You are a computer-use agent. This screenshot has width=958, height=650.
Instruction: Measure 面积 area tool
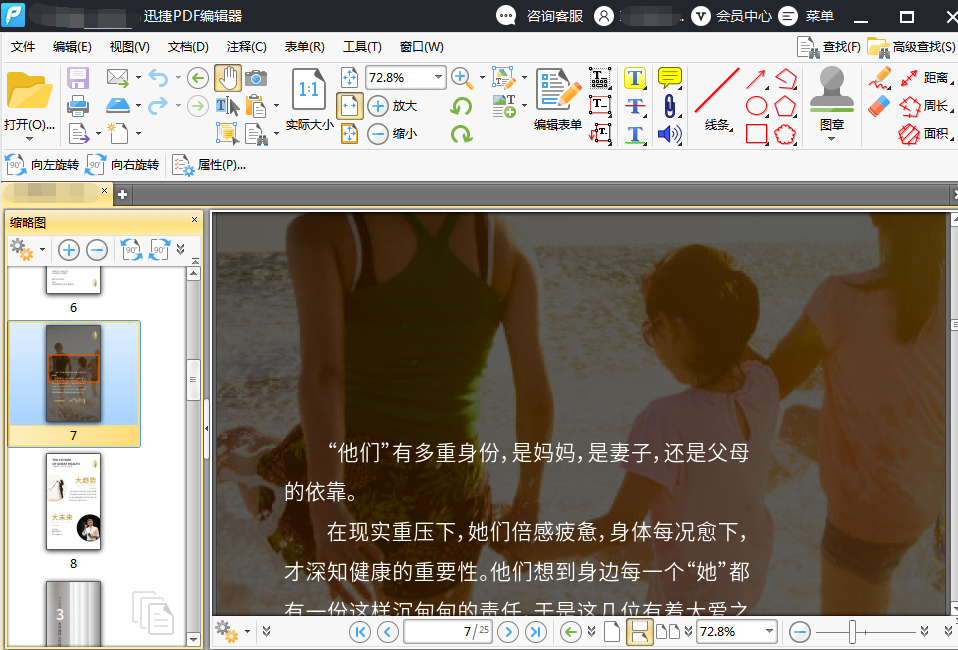pos(925,133)
